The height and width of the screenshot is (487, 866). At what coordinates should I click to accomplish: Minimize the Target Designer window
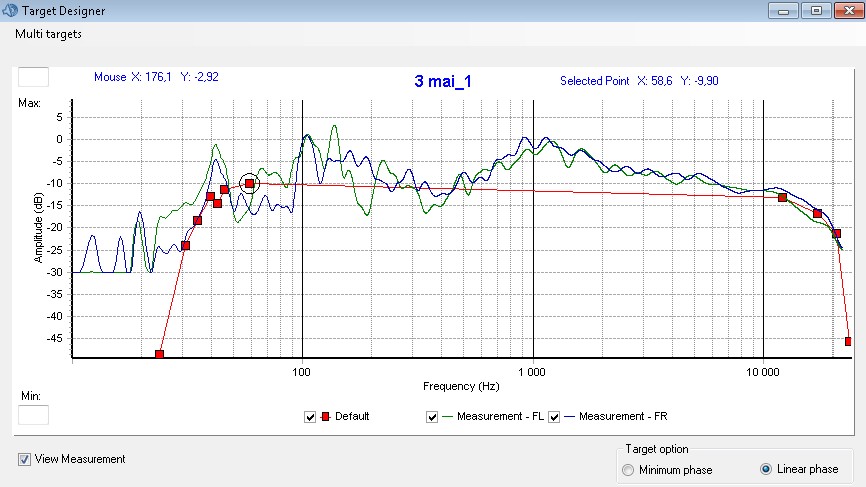[783, 10]
